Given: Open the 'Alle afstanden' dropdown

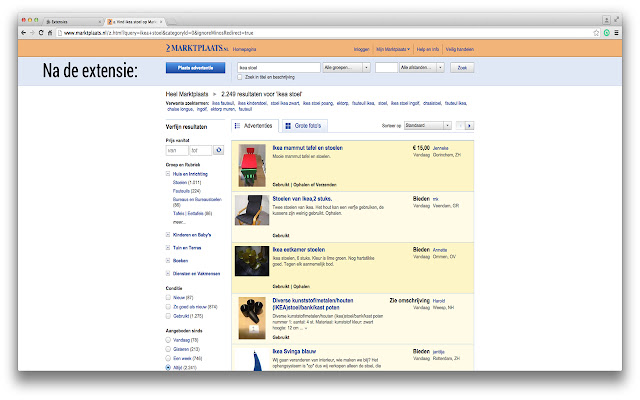Looking at the screenshot, I should (422, 67).
